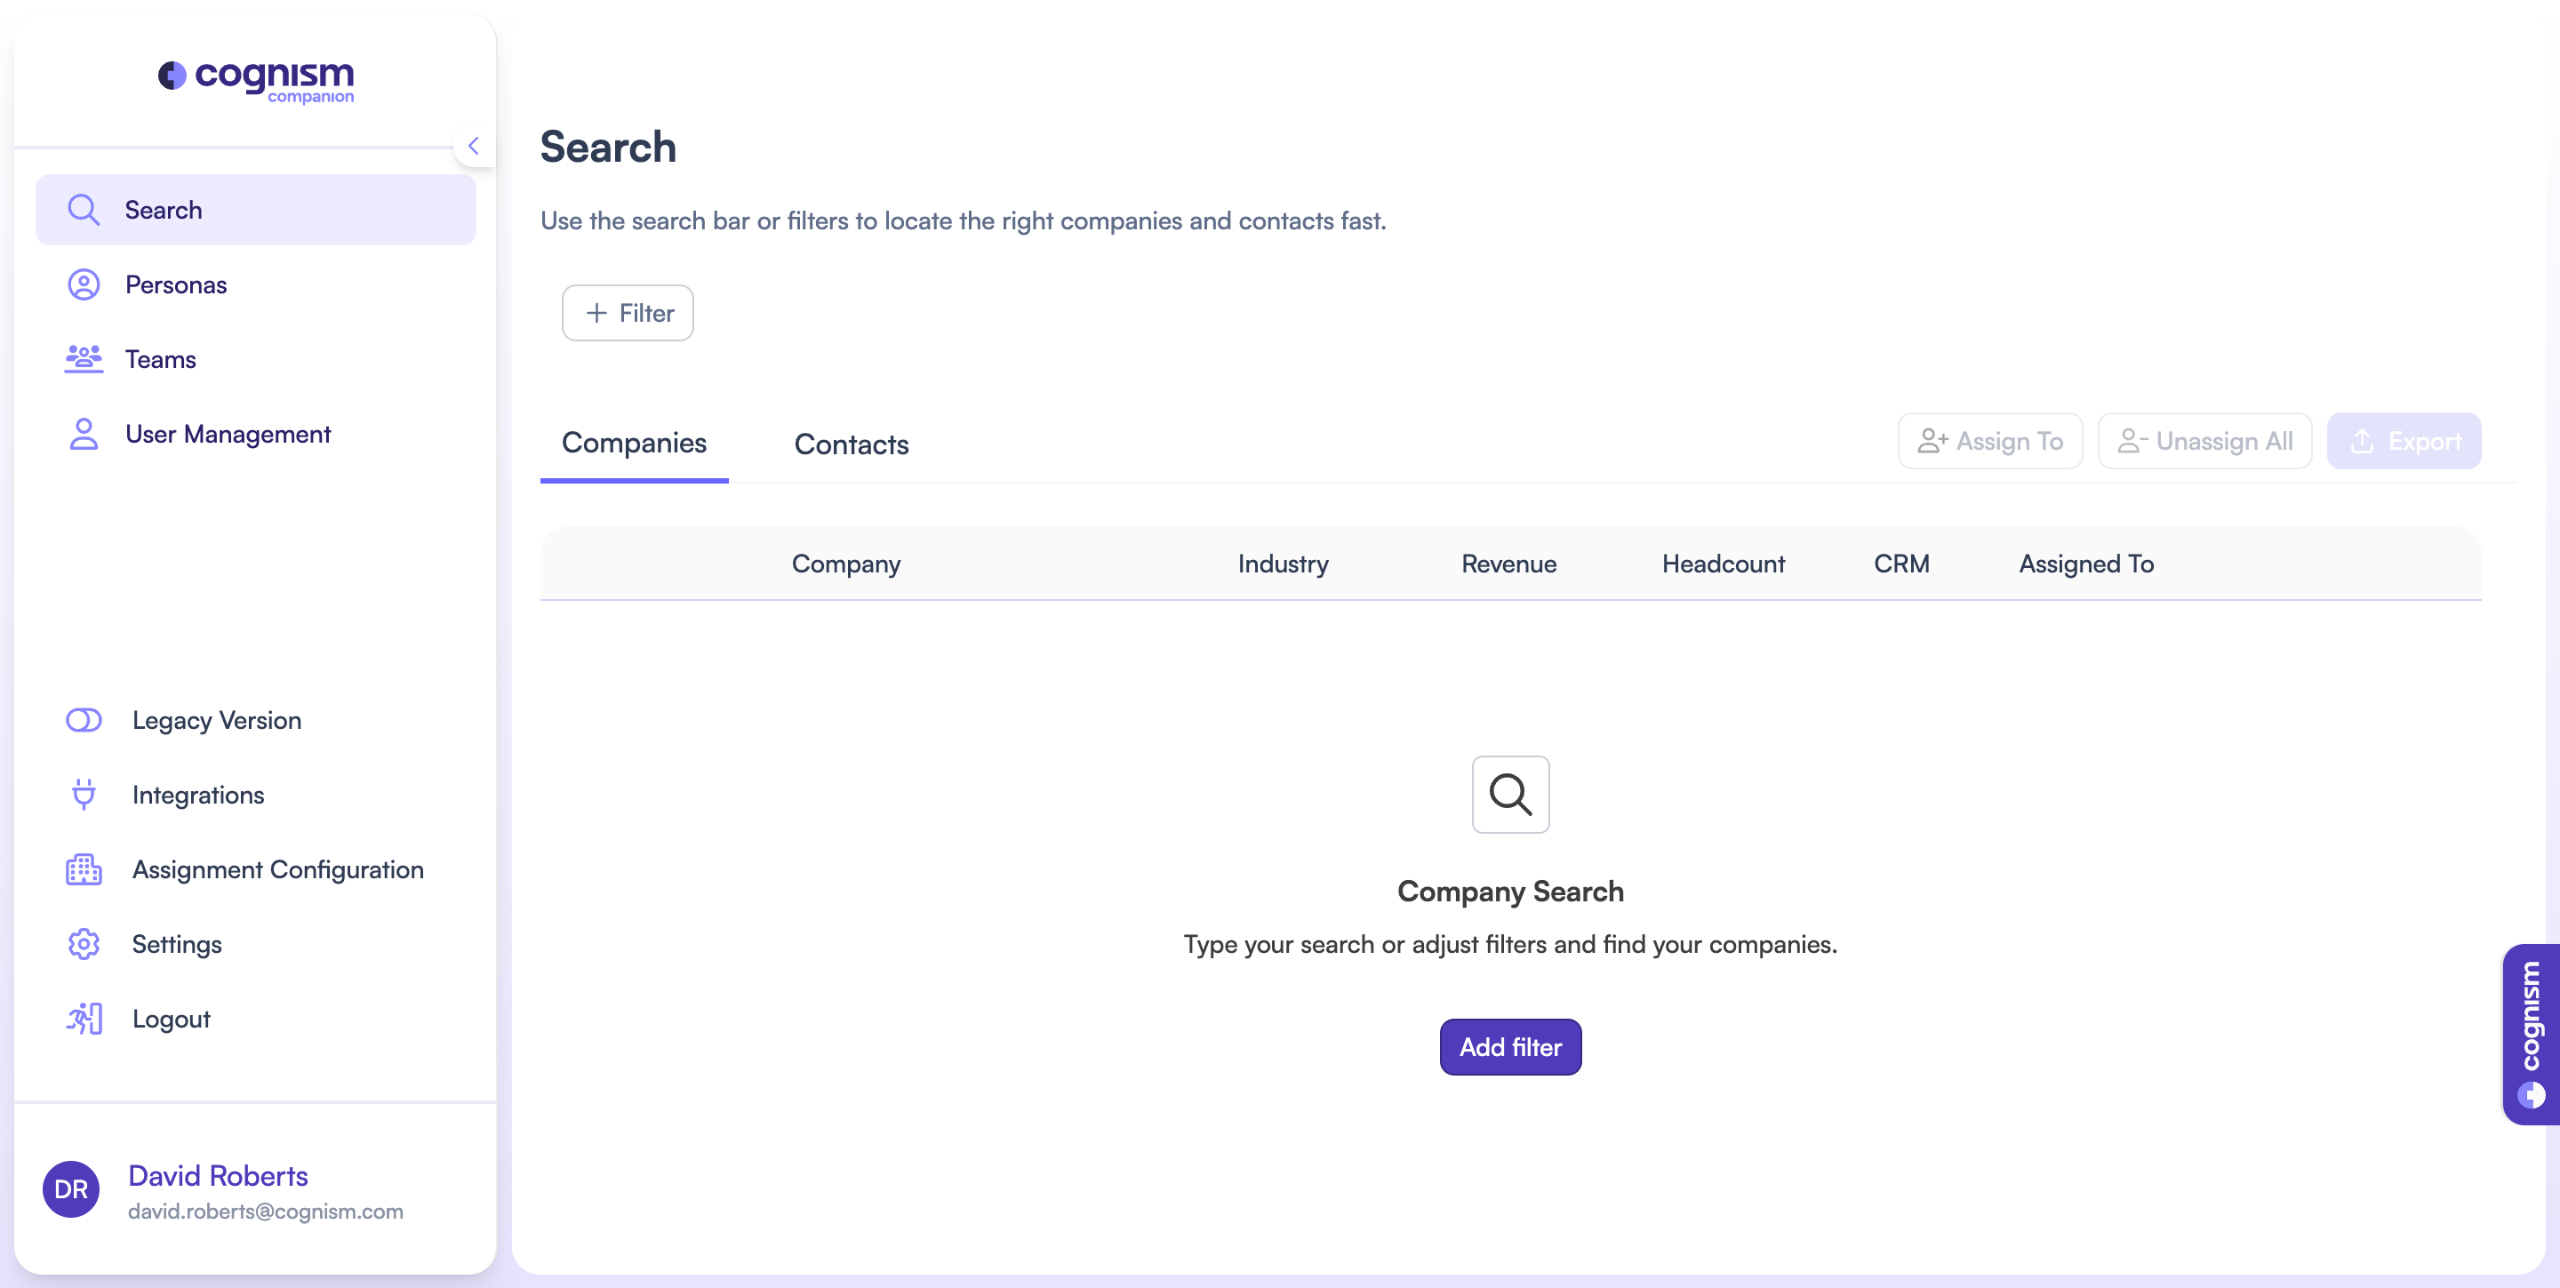This screenshot has width=2560, height=1288.
Task: Click the Settings gear icon
Action: (x=83, y=944)
